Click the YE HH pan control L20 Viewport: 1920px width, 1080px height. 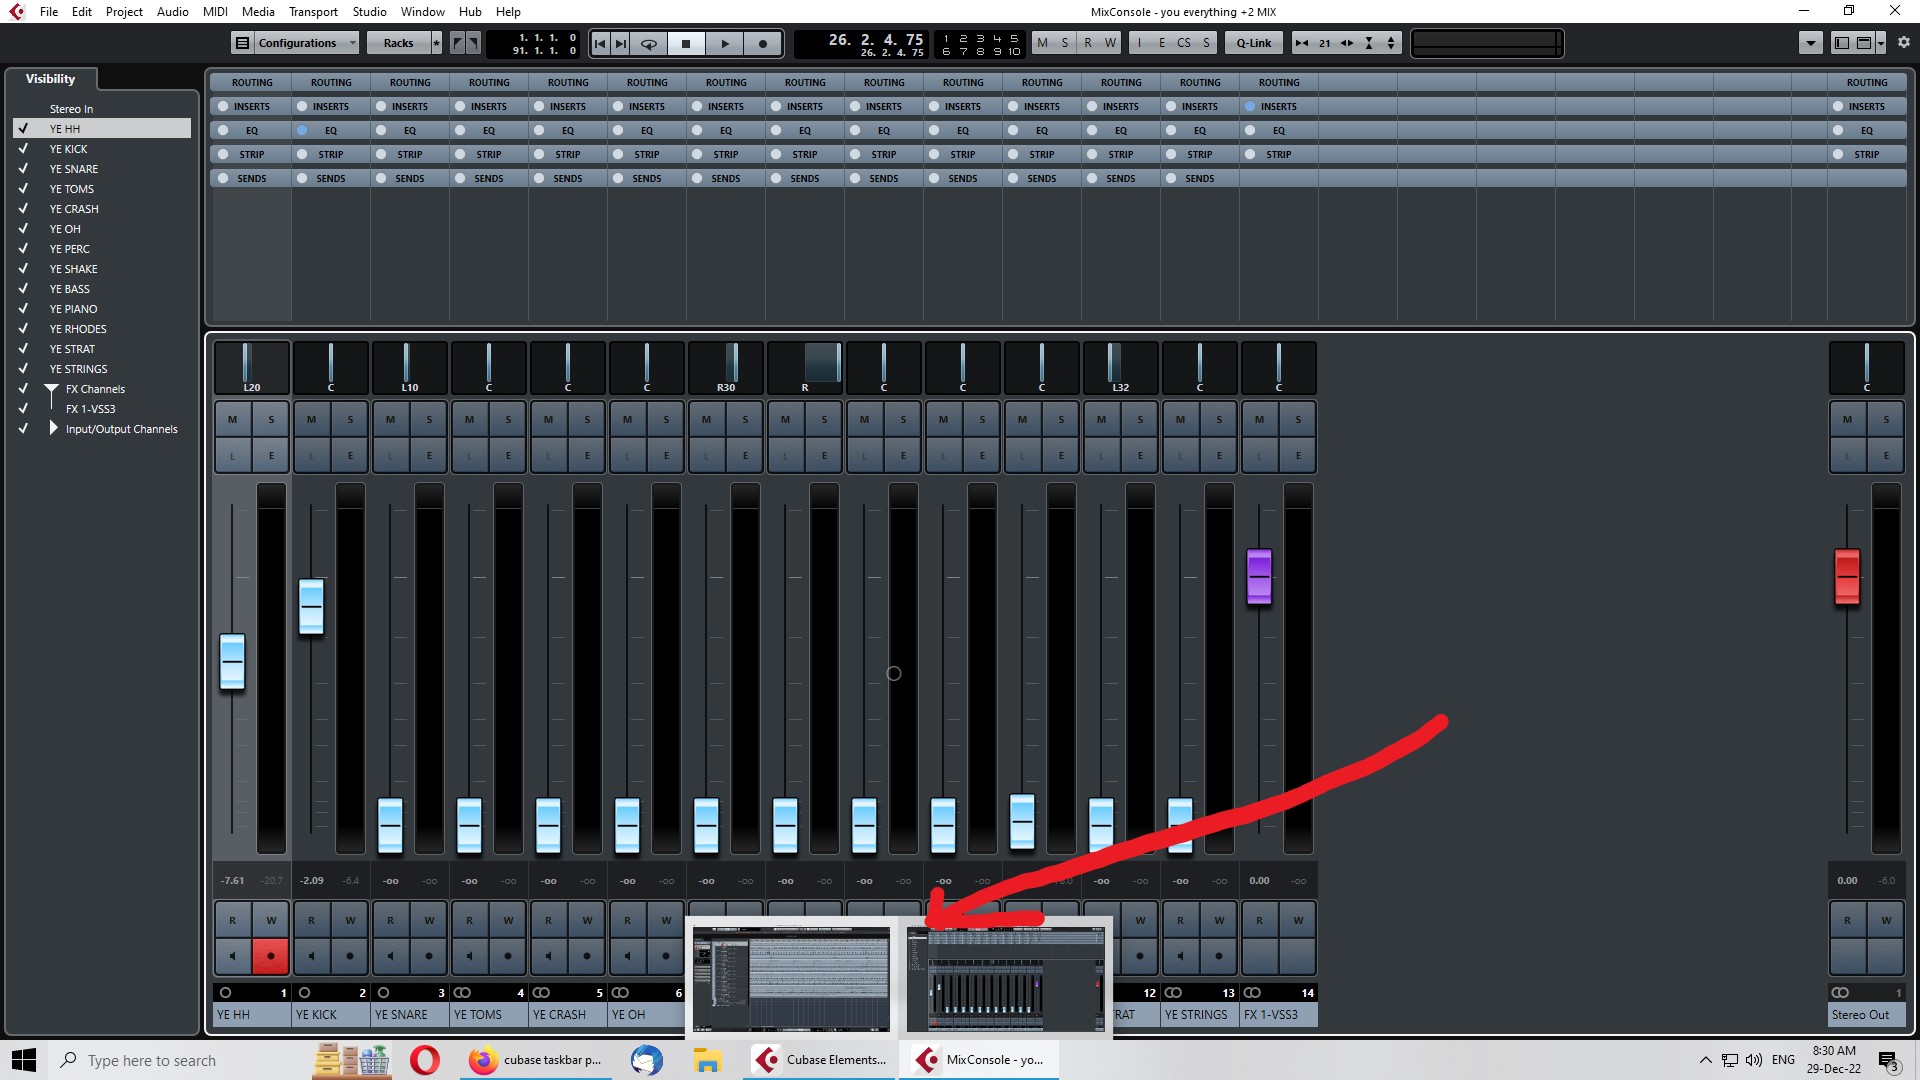coord(252,367)
